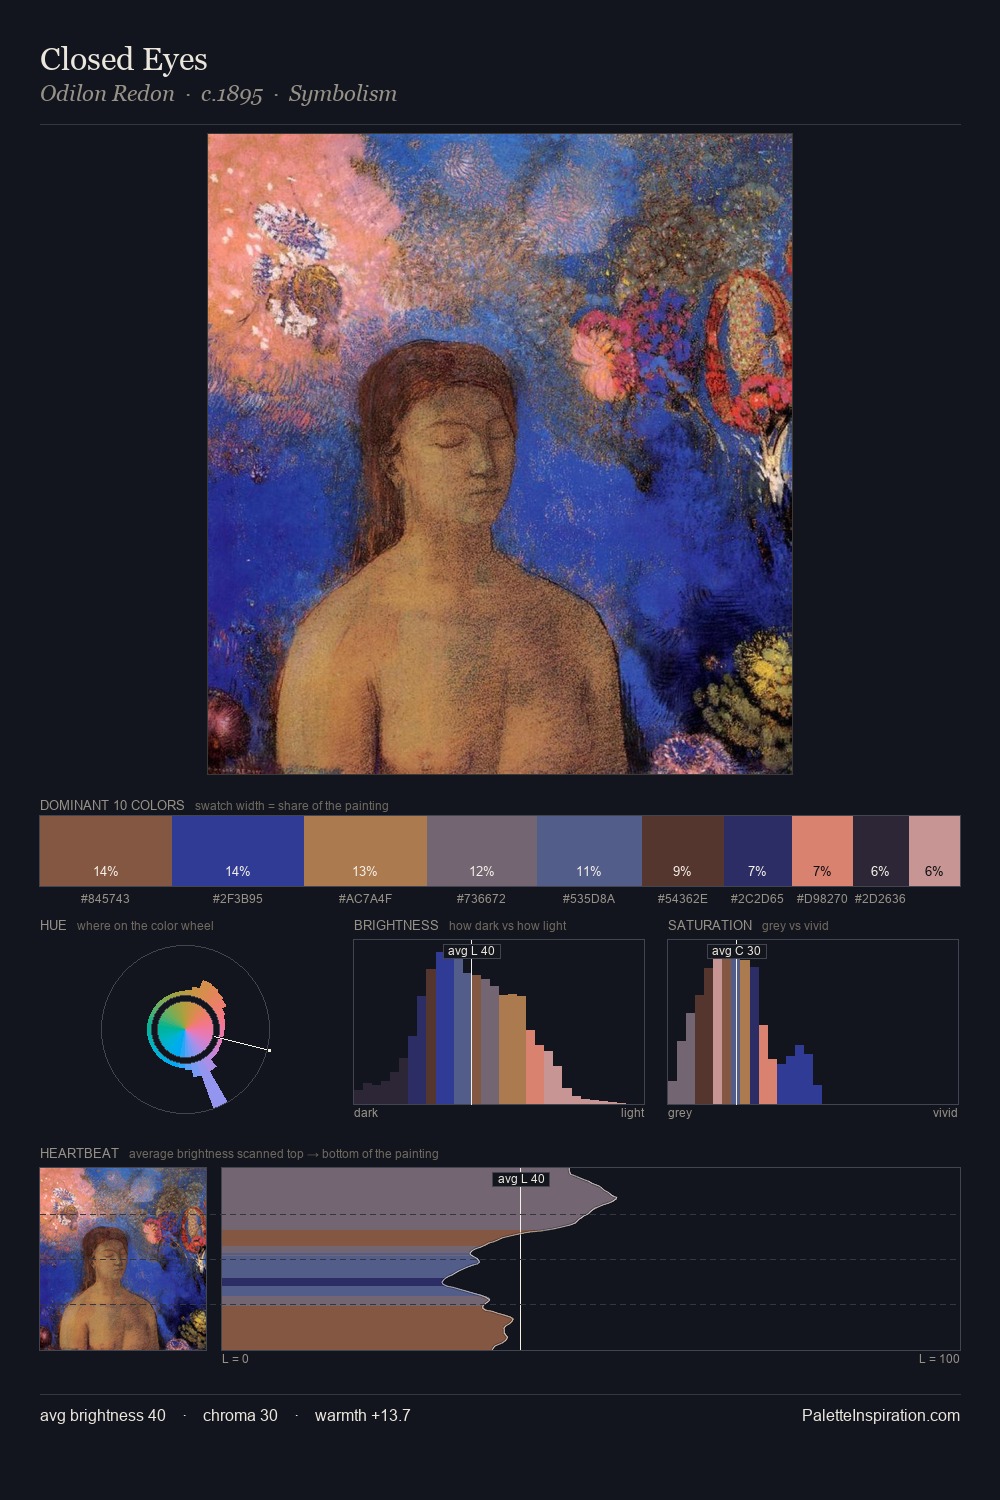Select the #2D2636 near-black swatch
This screenshot has height=1500, width=1000.
click(x=880, y=851)
